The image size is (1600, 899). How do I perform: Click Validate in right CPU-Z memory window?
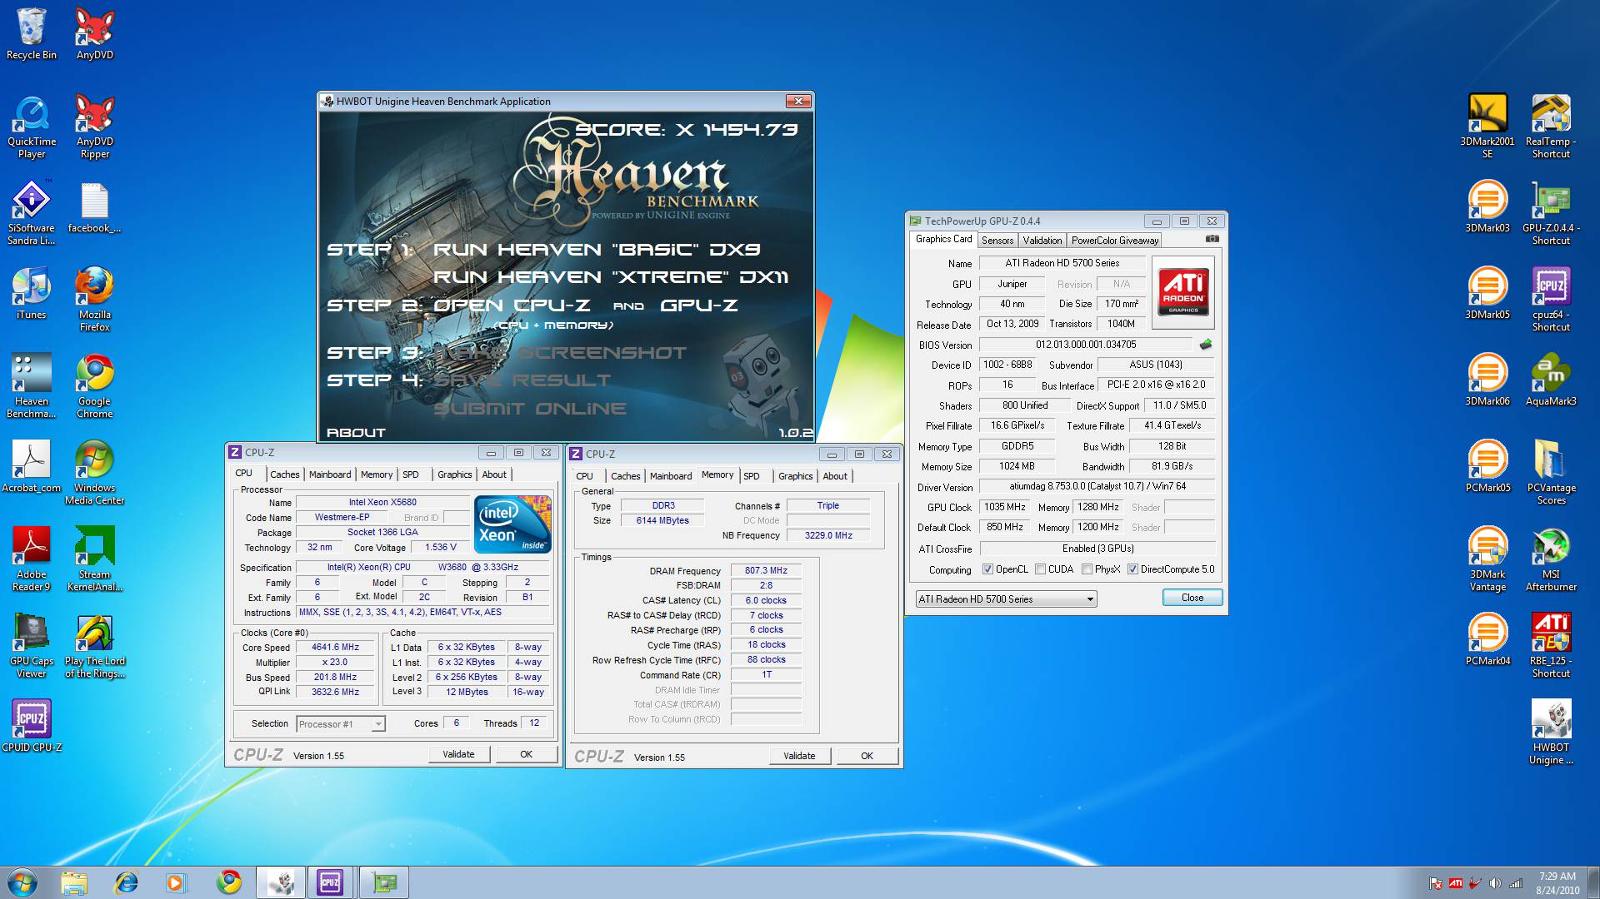point(799,756)
